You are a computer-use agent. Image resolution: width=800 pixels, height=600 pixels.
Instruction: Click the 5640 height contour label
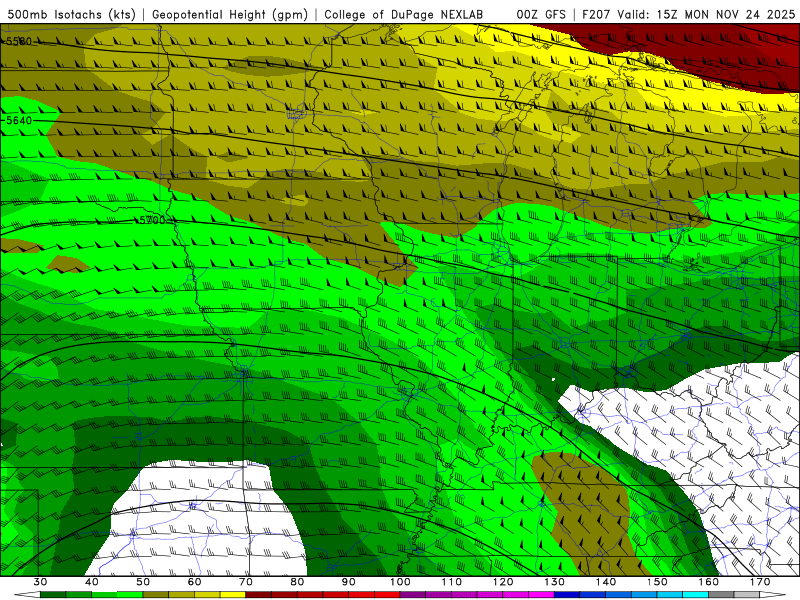click(x=19, y=120)
